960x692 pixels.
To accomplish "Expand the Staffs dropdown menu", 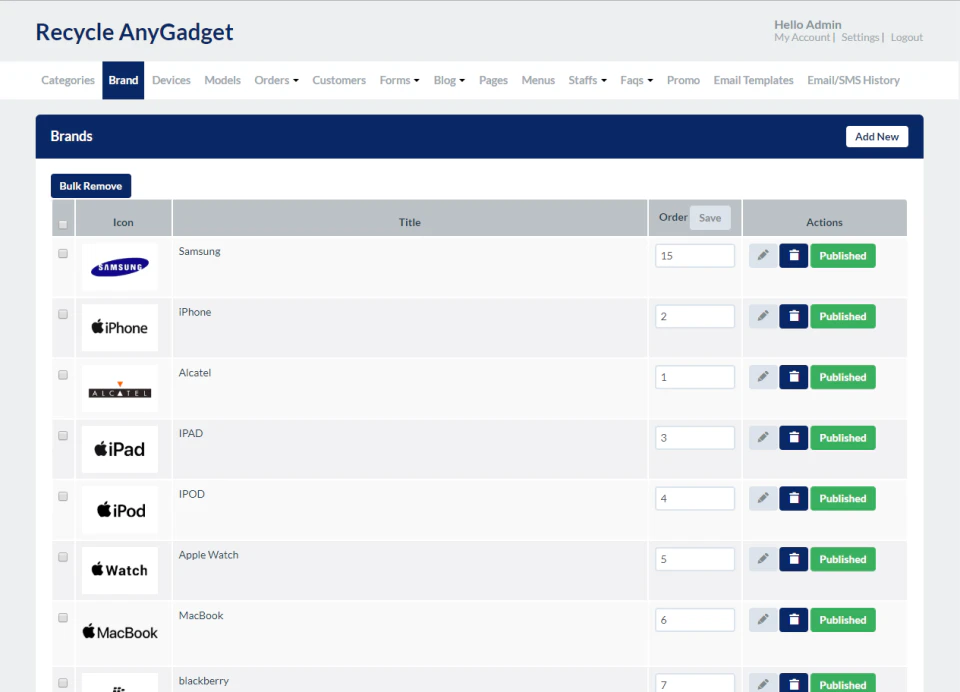I will 587,80.
